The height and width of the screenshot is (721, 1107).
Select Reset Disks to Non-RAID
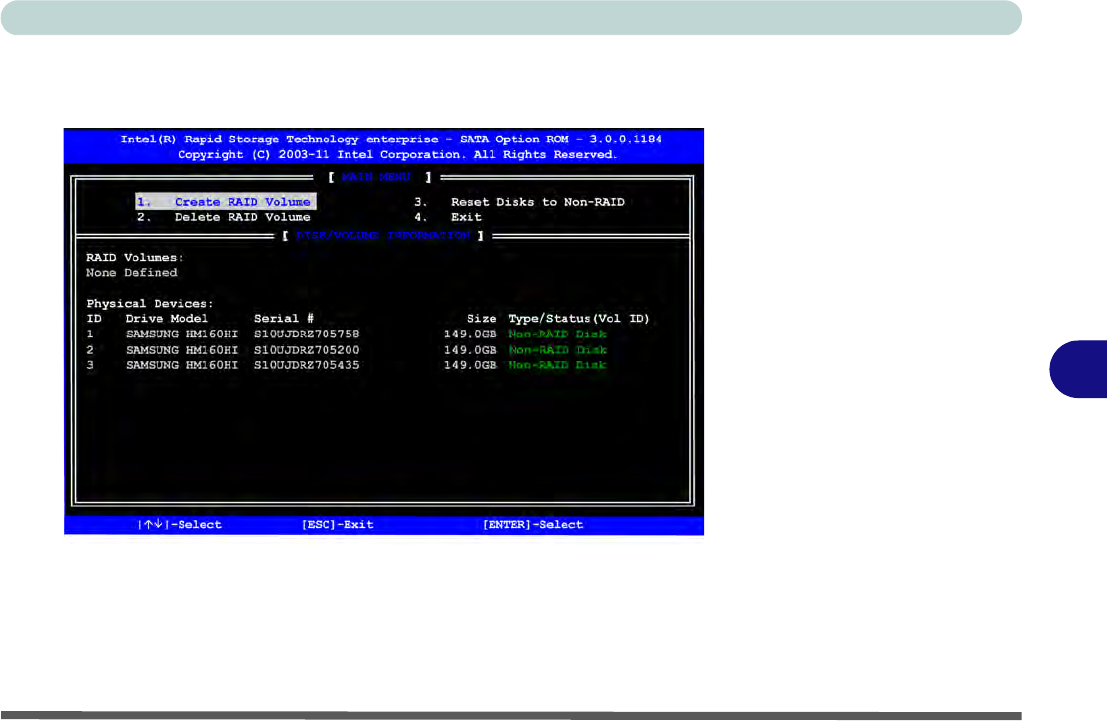pyautogui.click(x=520, y=202)
